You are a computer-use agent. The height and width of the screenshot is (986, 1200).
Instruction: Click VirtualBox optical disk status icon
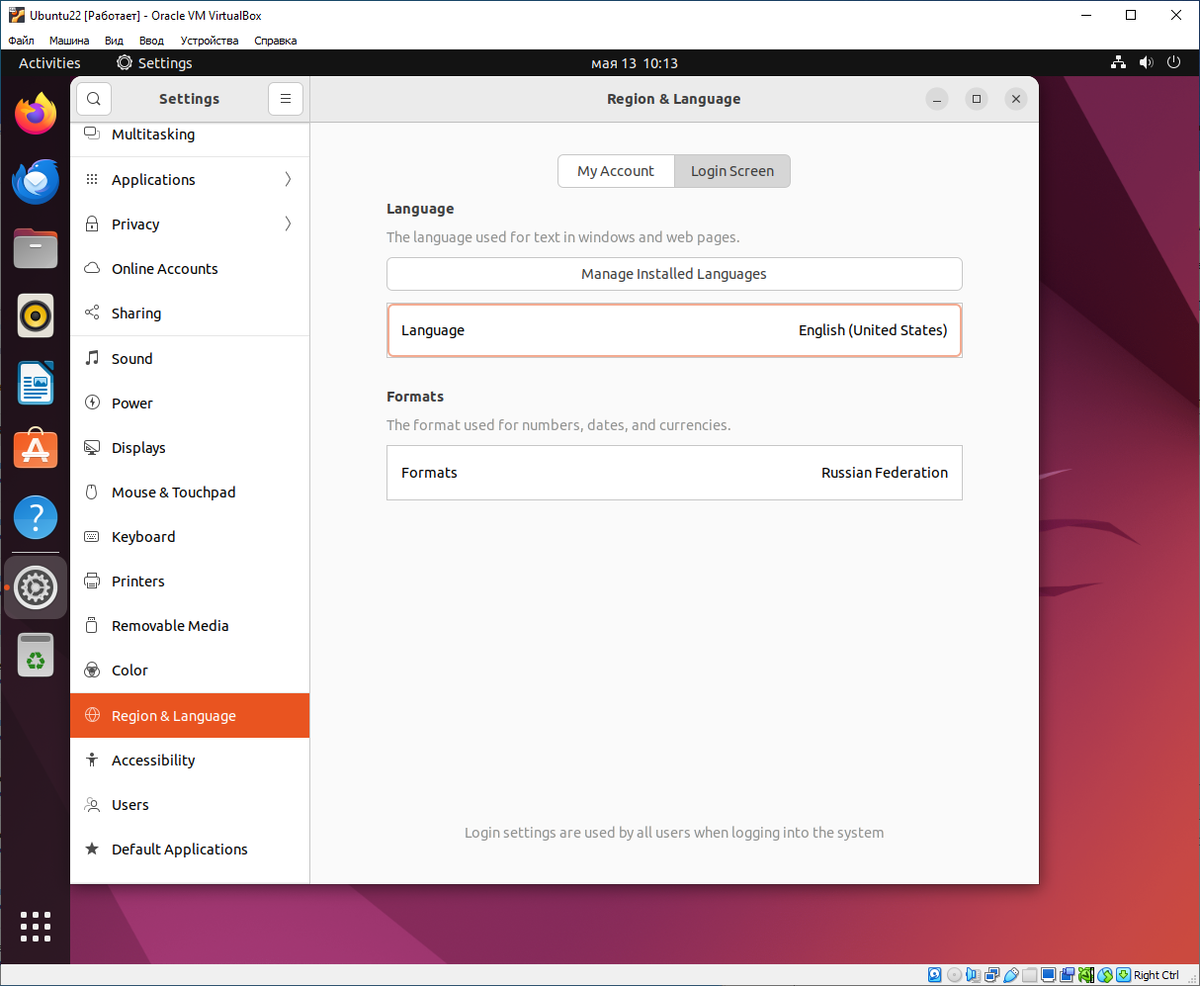coord(954,975)
